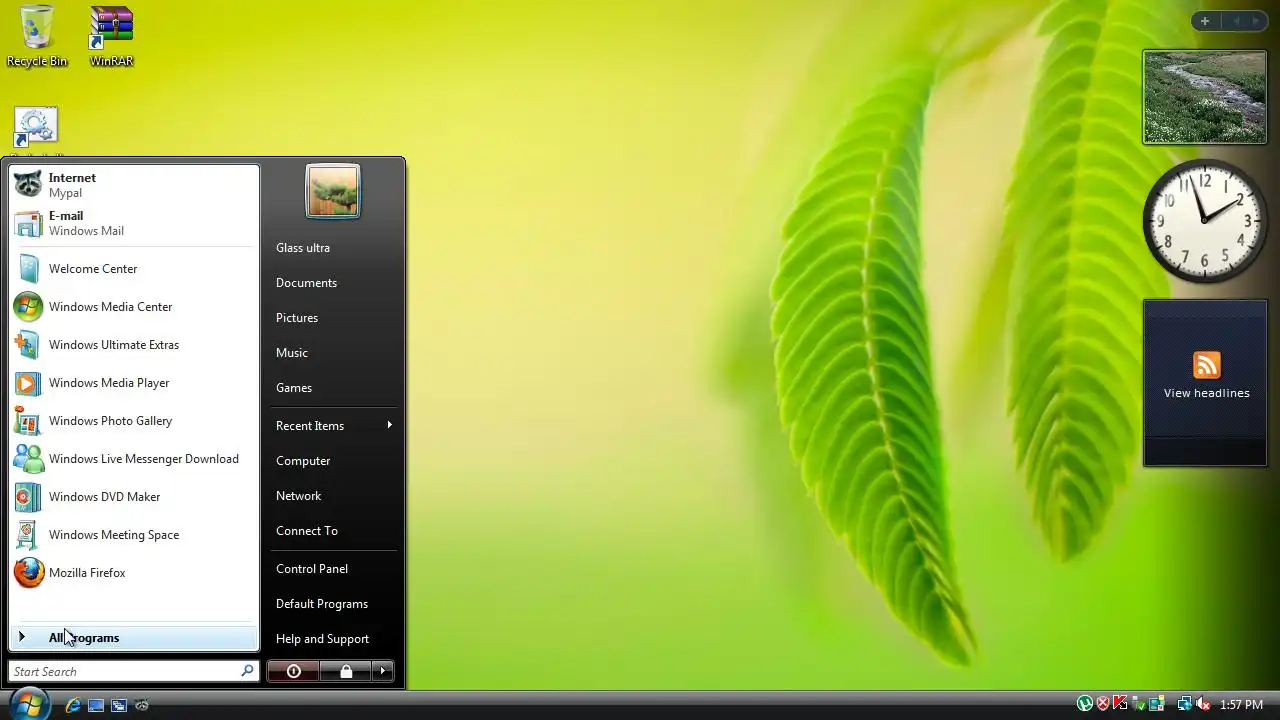Click the sidebar next gadgets page arrow

tap(1256, 21)
